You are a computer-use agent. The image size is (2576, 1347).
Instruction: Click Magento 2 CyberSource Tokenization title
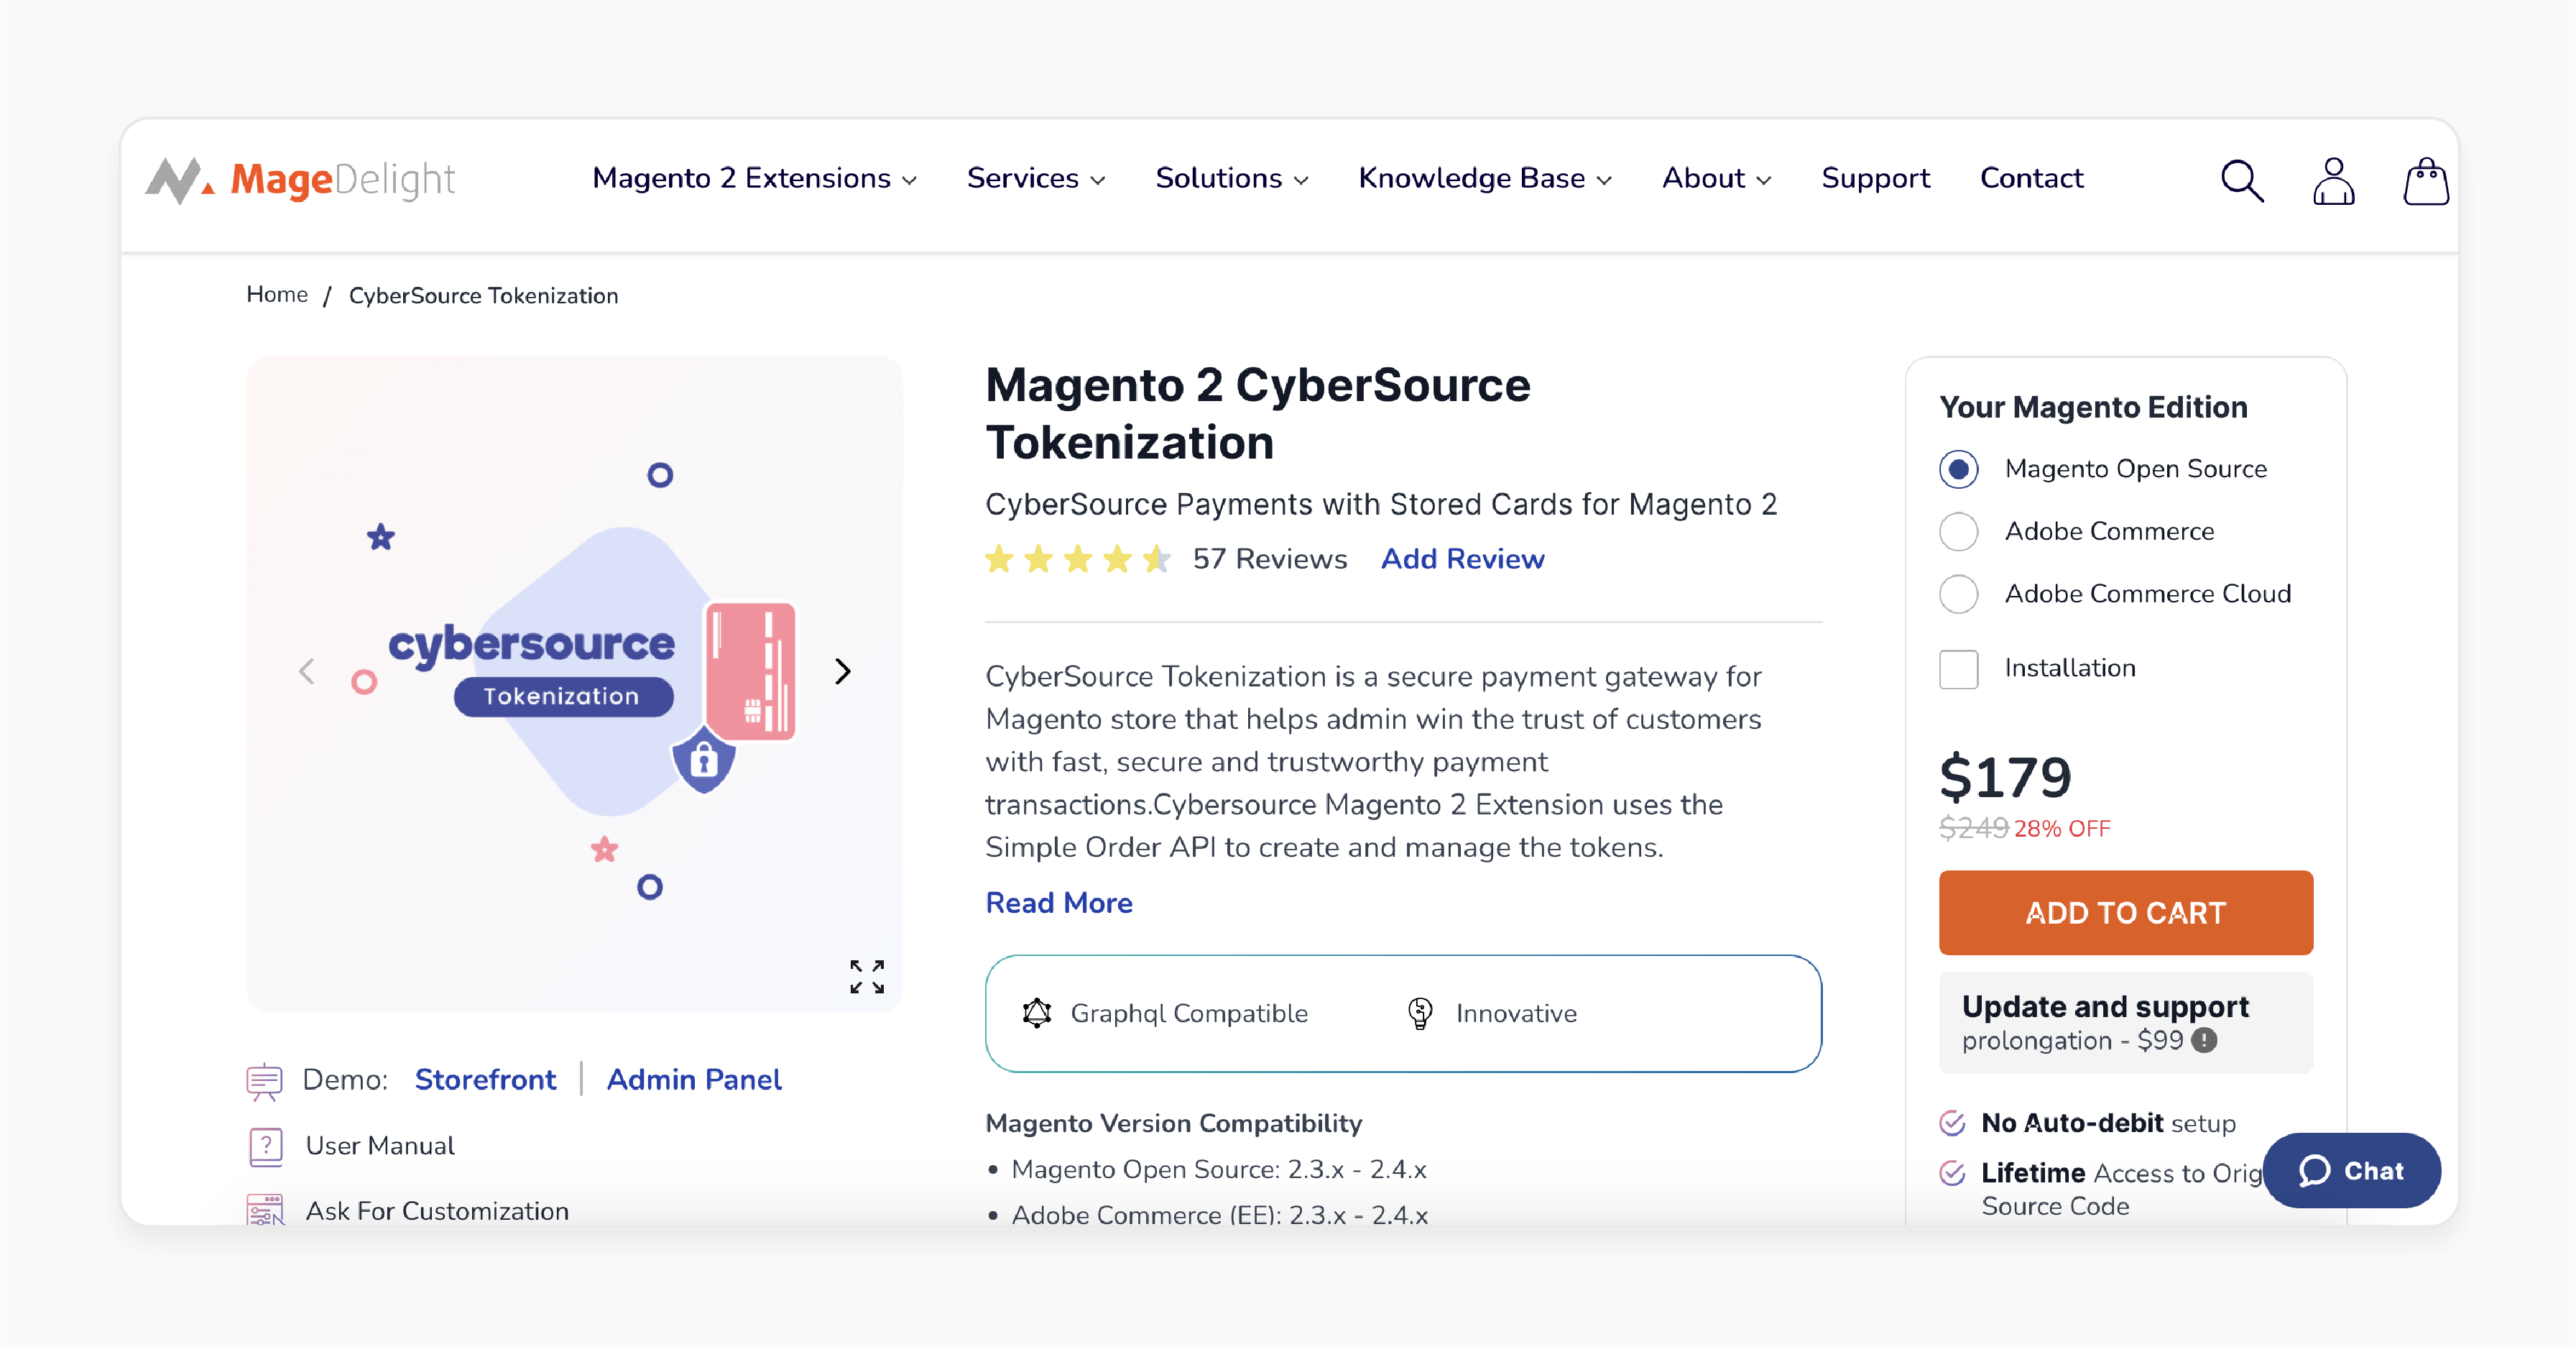[1257, 413]
